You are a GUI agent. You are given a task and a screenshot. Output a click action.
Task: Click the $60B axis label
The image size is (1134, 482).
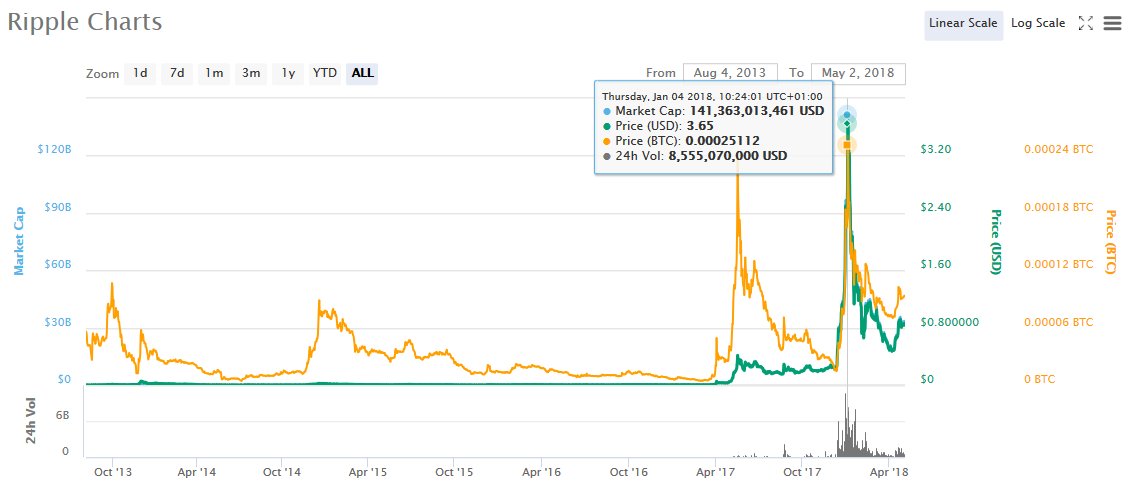coord(57,265)
